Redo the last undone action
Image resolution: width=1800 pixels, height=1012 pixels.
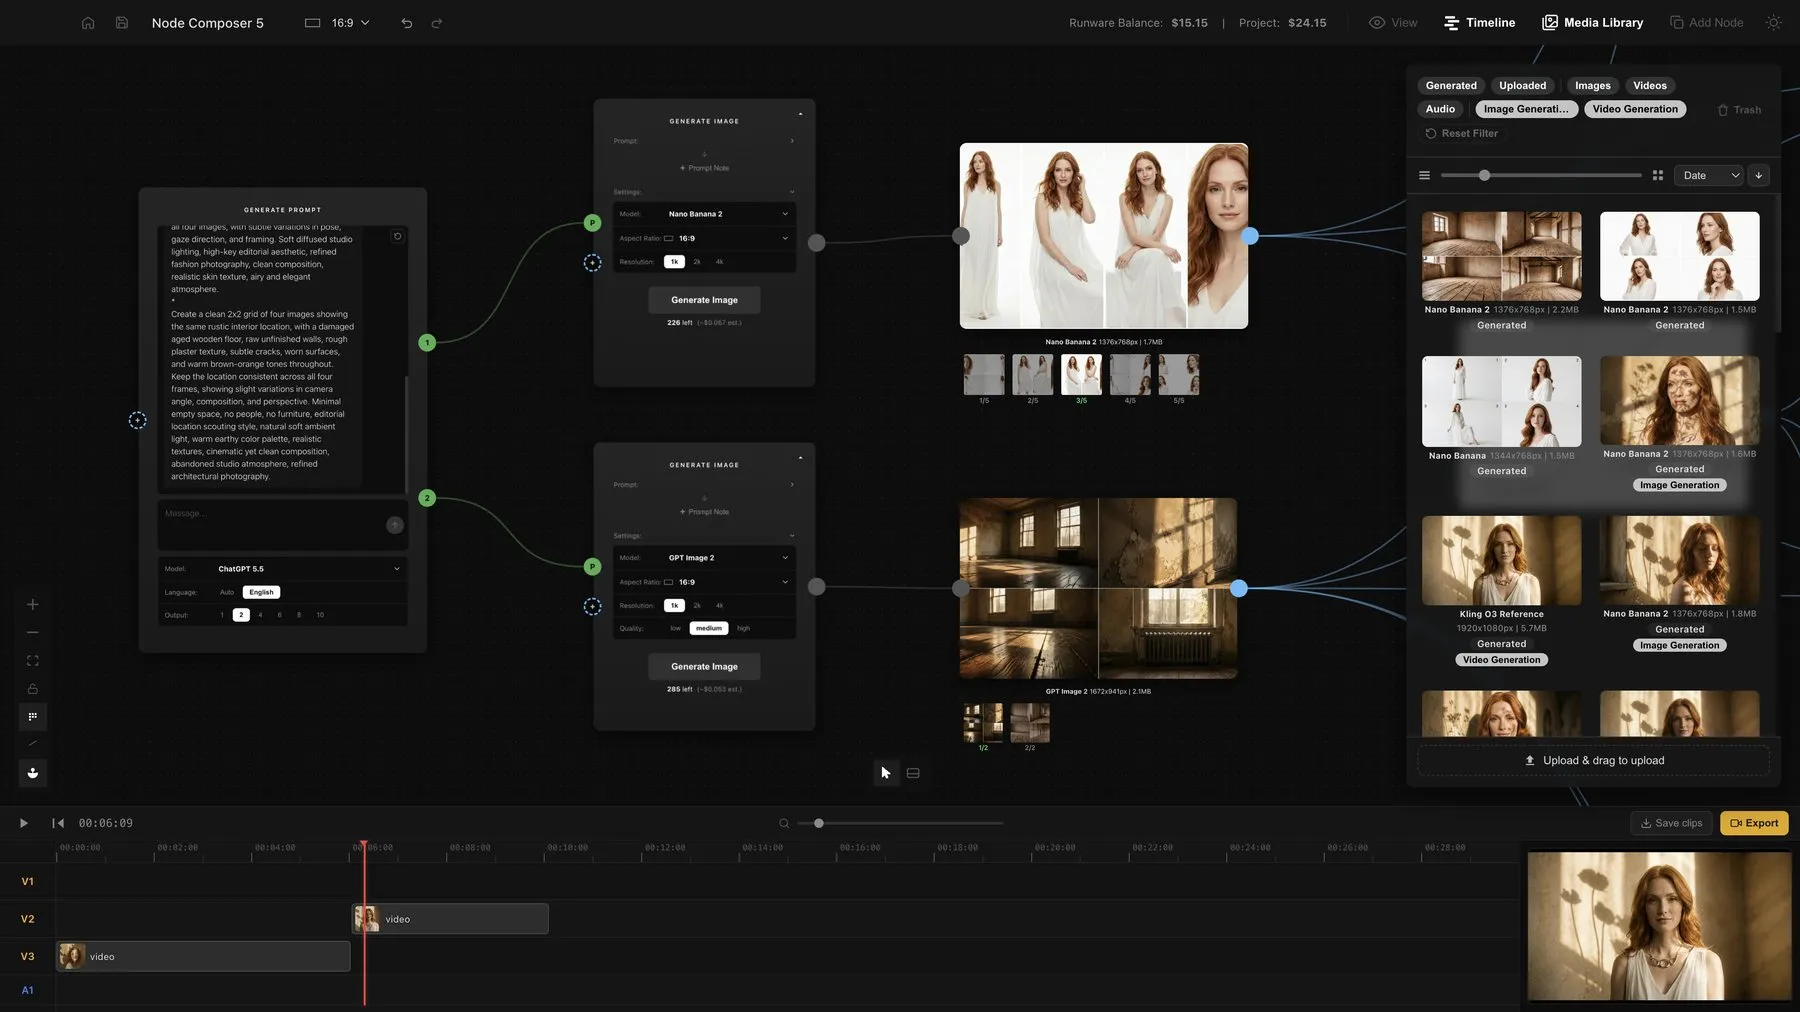pyautogui.click(x=436, y=22)
